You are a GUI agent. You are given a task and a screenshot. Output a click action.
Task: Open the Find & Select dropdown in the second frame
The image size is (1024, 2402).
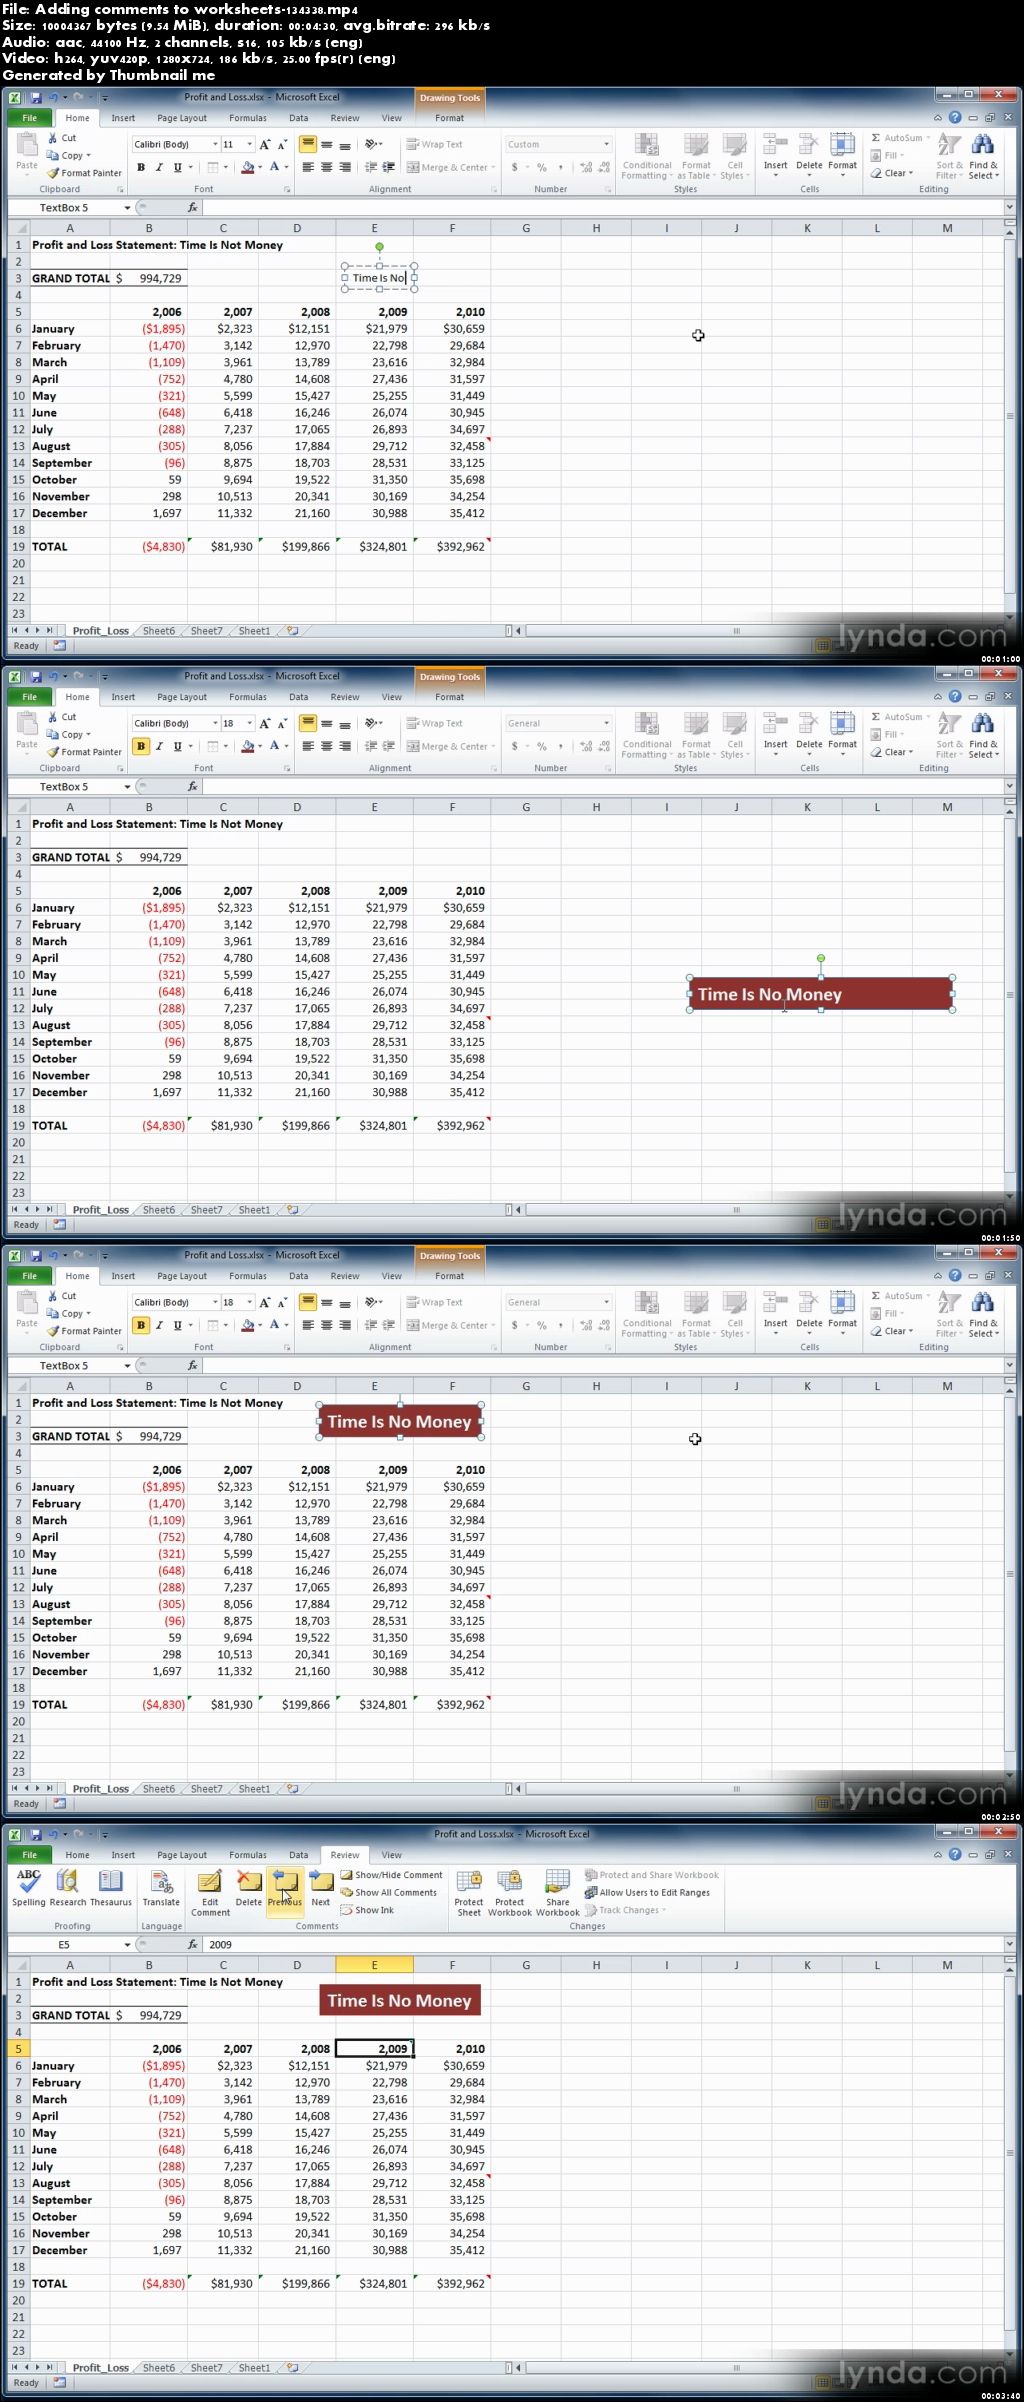tap(983, 735)
